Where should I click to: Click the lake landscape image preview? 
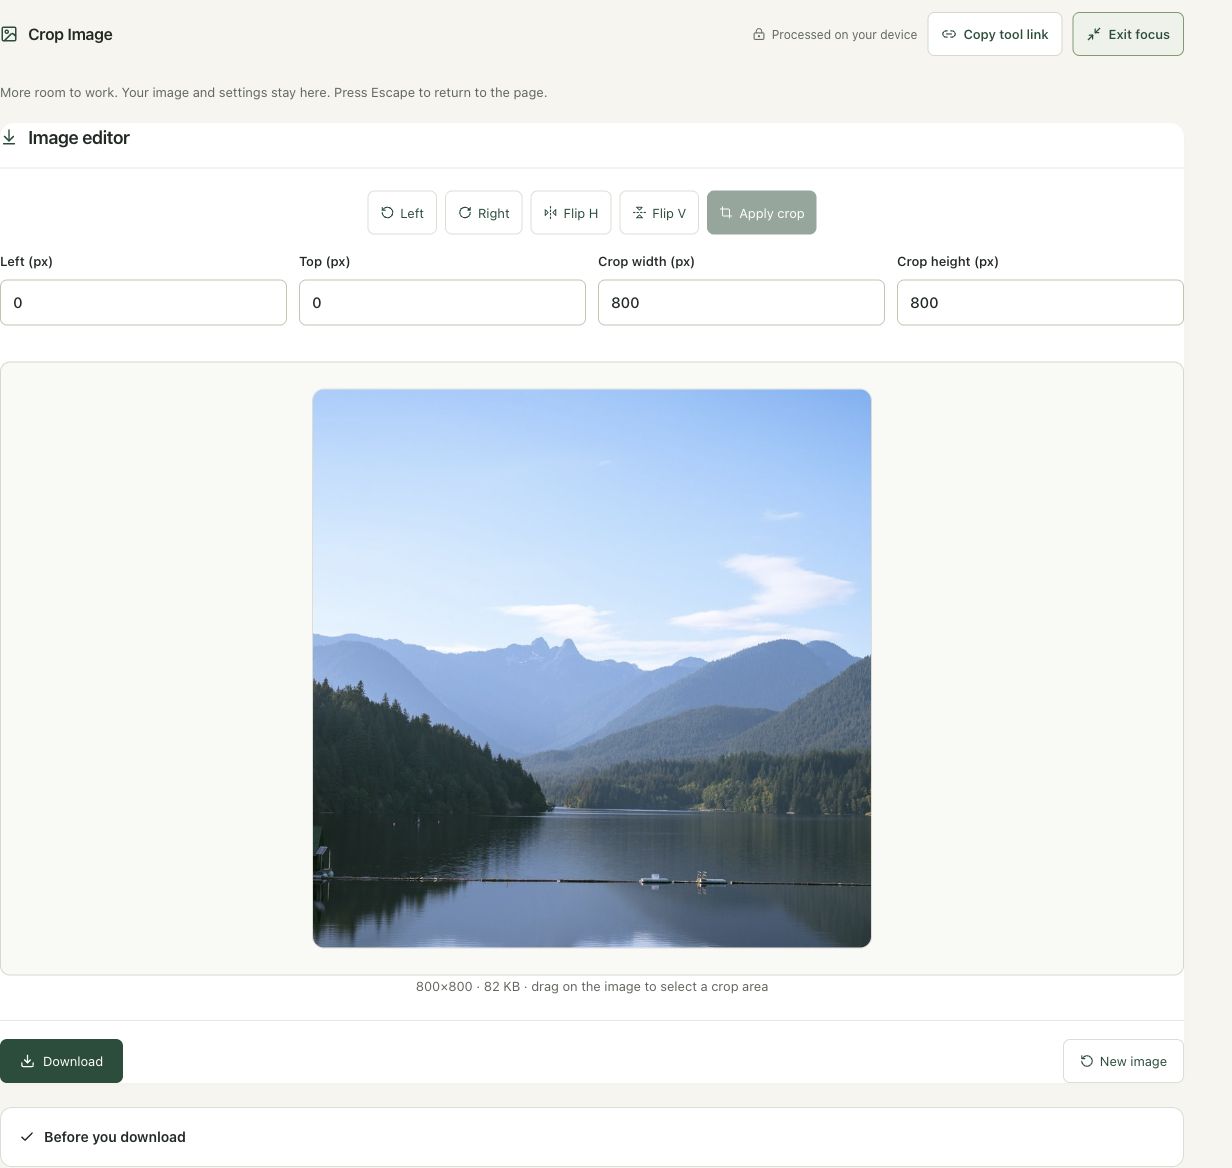[592, 668]
